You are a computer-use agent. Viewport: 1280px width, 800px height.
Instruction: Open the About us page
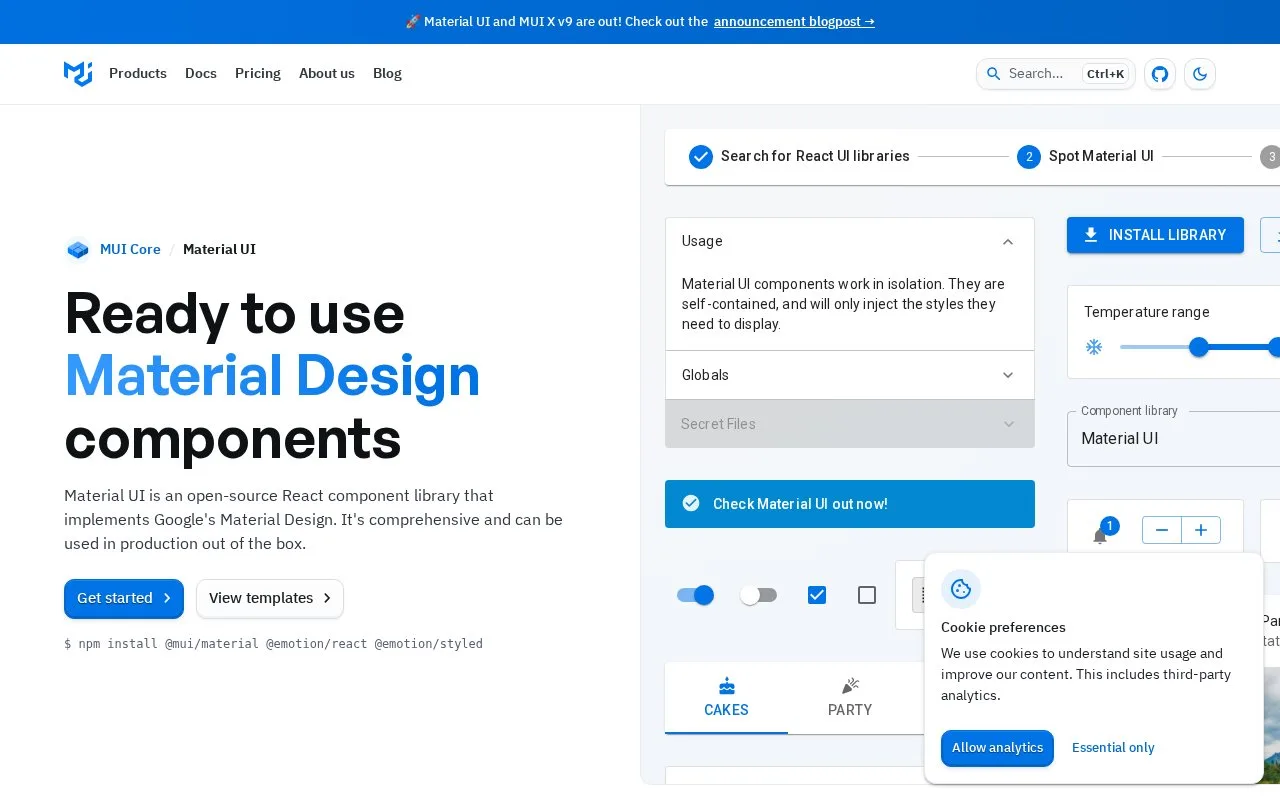click(x=327, y=73)
